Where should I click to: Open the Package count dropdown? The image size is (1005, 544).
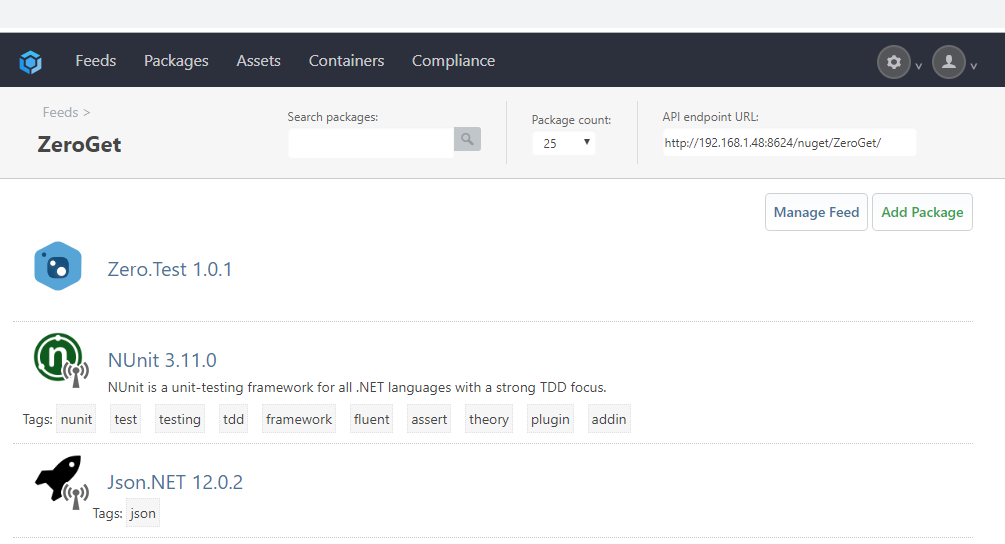tap(564, 143)
